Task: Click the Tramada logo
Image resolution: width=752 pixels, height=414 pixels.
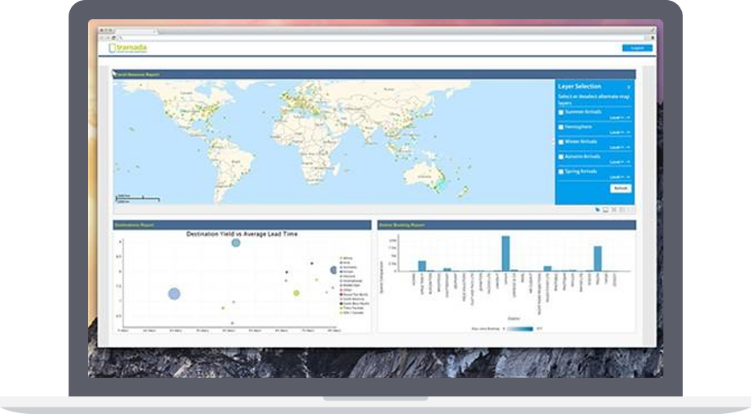Action: point(130,47)
